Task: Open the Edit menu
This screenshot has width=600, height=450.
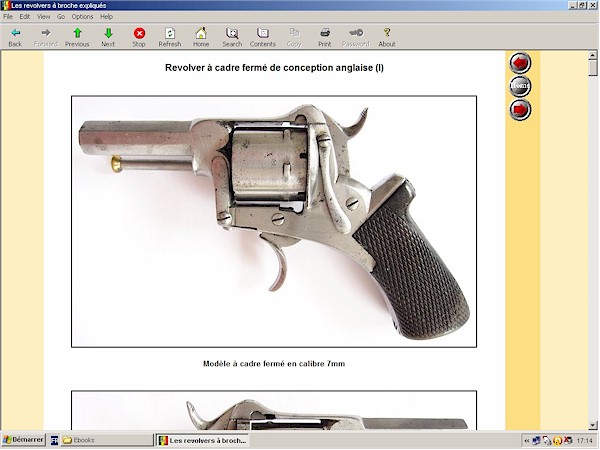Action: 24,17
